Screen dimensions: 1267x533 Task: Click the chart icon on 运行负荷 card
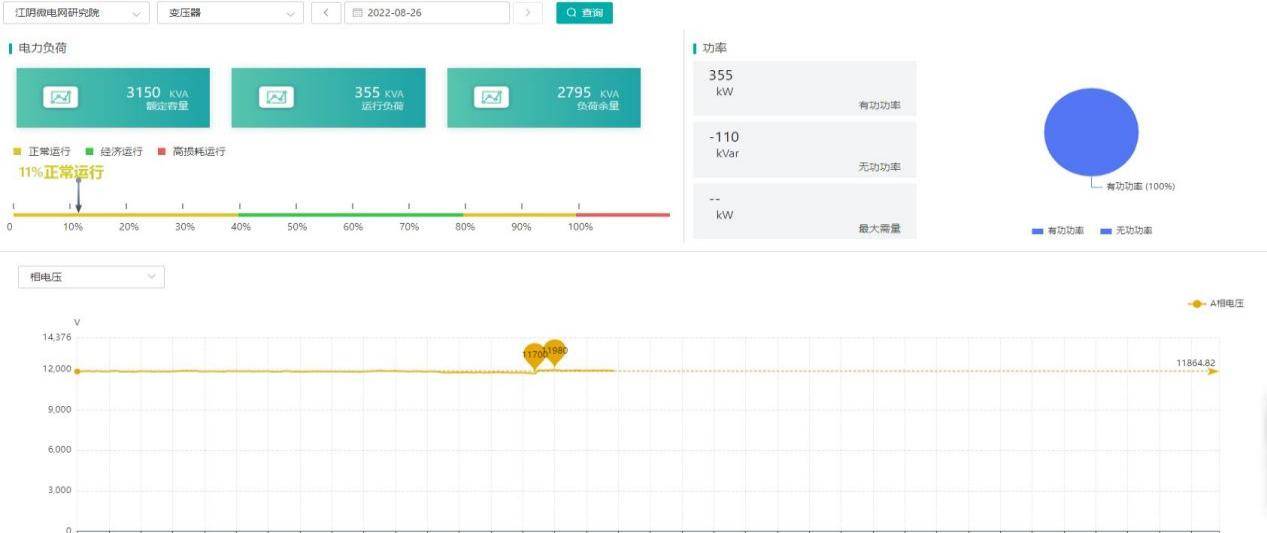coord(277,97)
